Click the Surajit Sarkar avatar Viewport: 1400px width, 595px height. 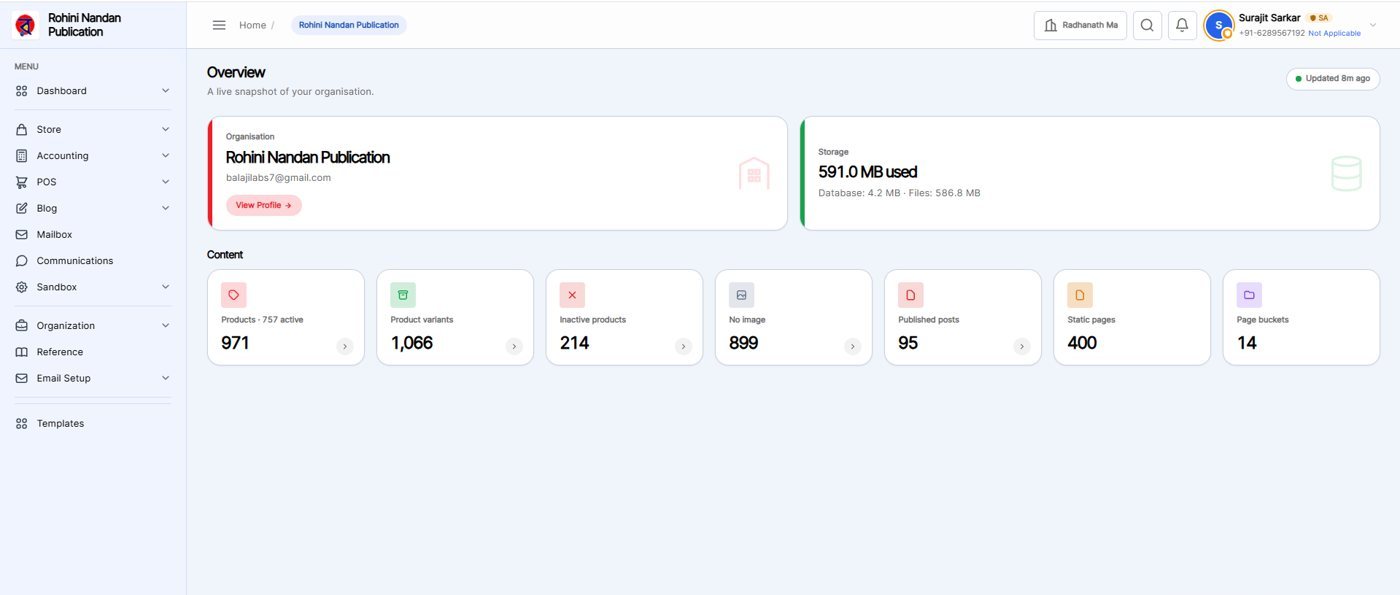click(1218, 25)
